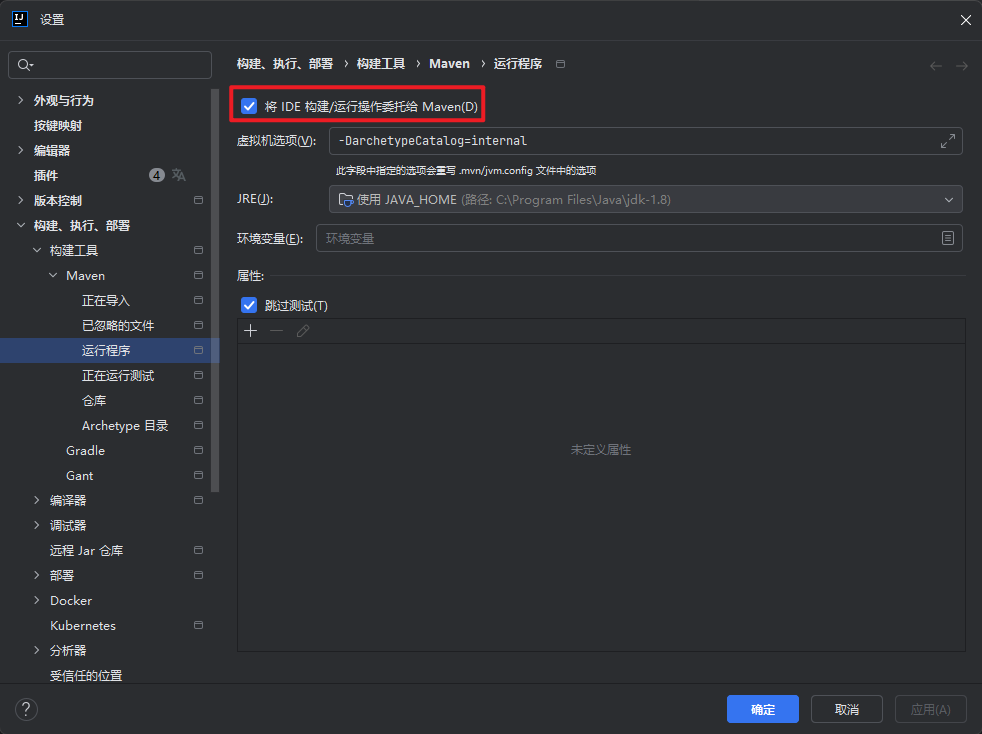This screenshot has width=982, height=734.
Task: Click Maven in the breadcrumb
Action: (449, 64)
